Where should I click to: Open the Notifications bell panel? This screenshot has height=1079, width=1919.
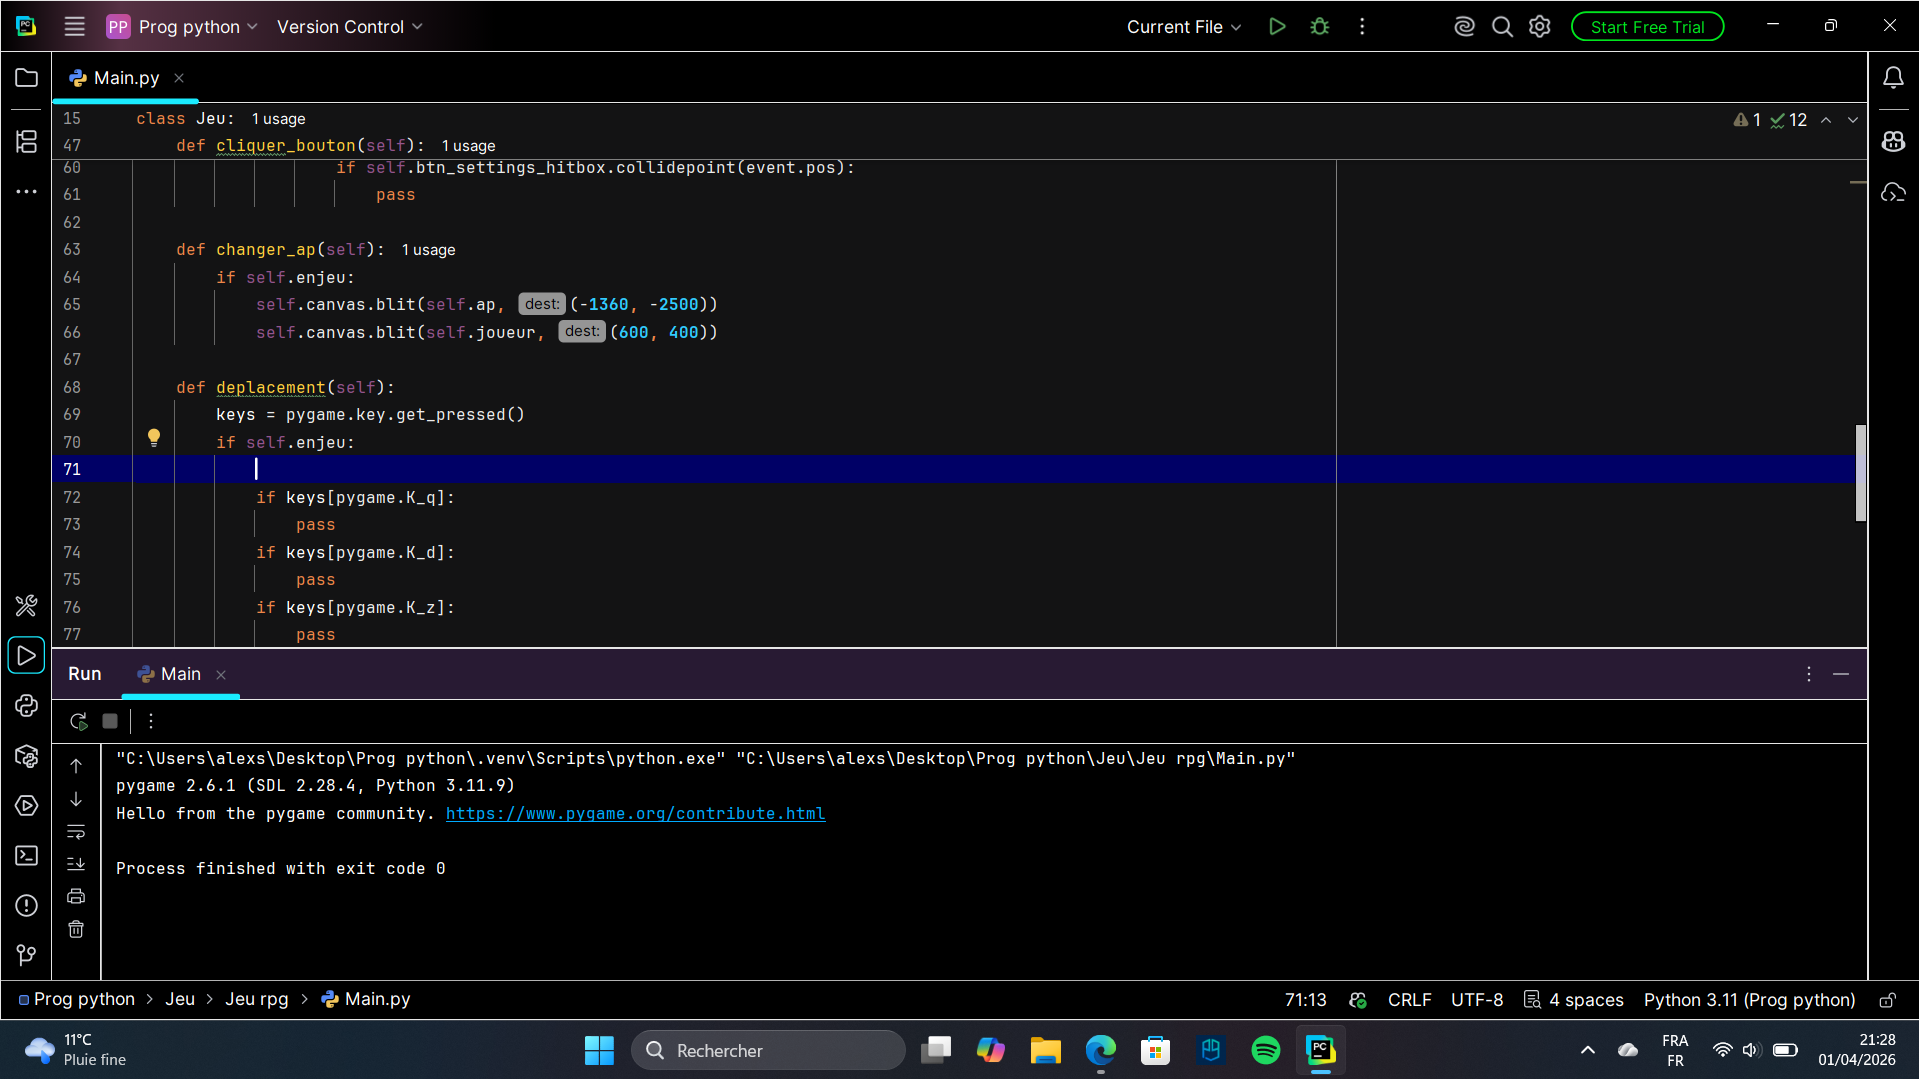(x=1893, y=78)
